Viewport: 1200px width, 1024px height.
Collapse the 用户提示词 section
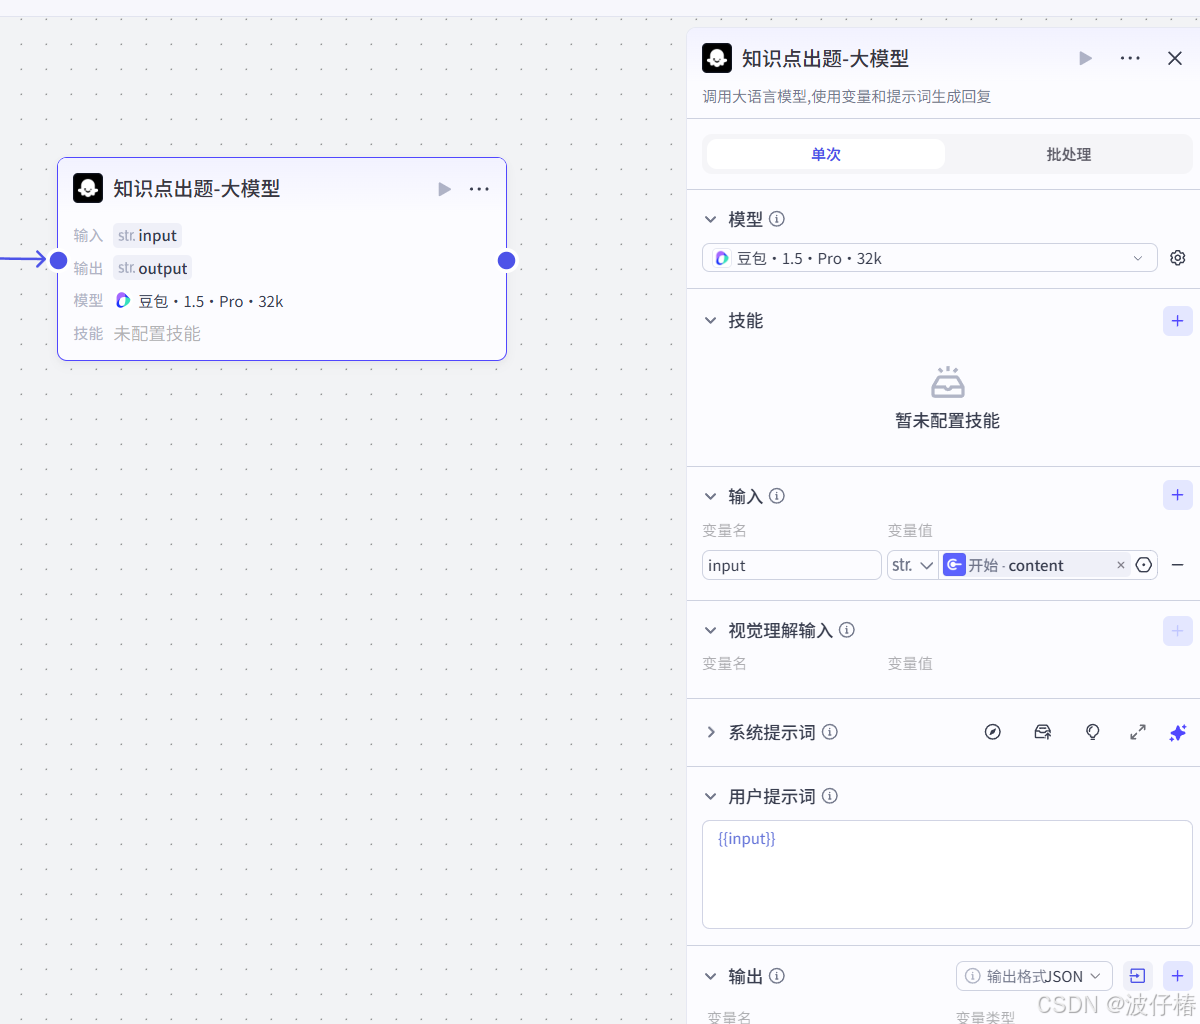[711, 797]
